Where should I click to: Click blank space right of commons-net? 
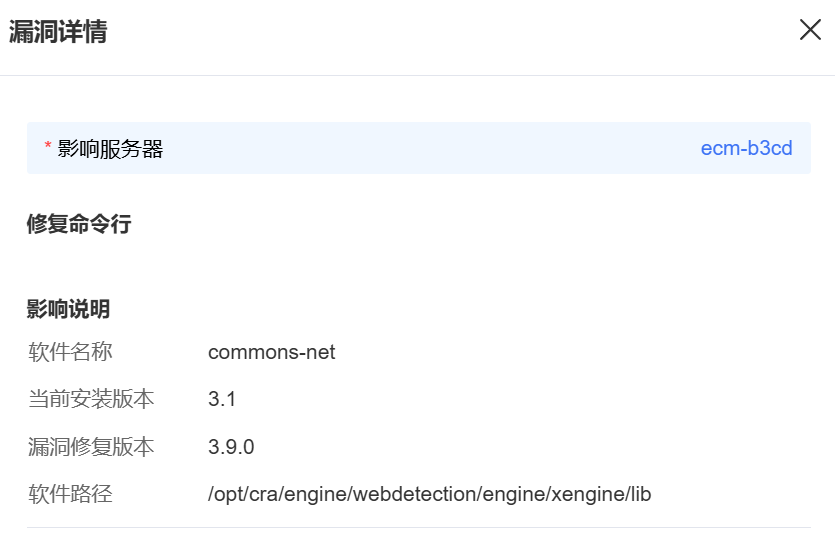pyautogui.click(x=572, y=353)
